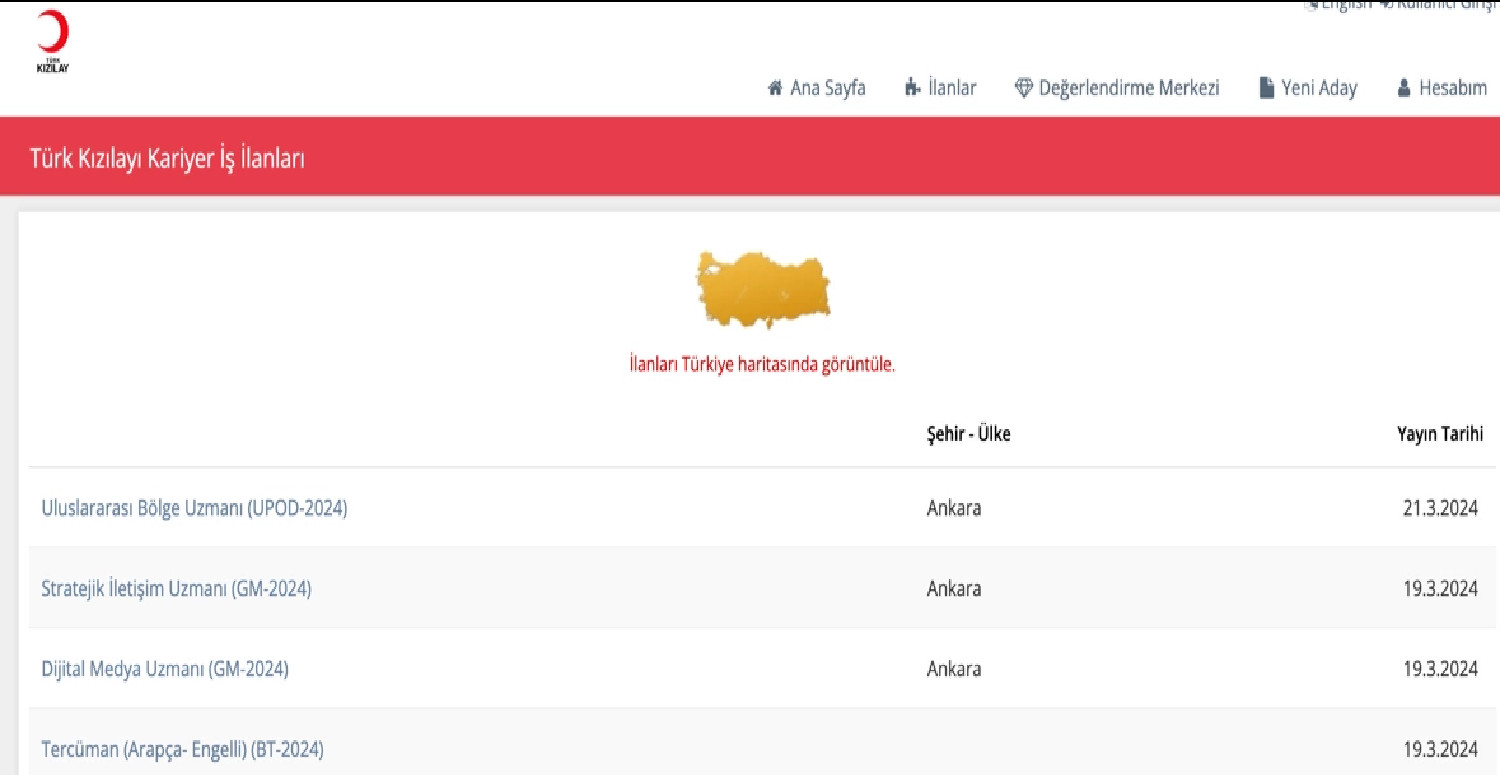The height and width of the screenshot is (775, 1500).
Task: Open the Uluslararası Bölge Uzmanı (UPOD-2024) listing
Action: tap(194, 508)
